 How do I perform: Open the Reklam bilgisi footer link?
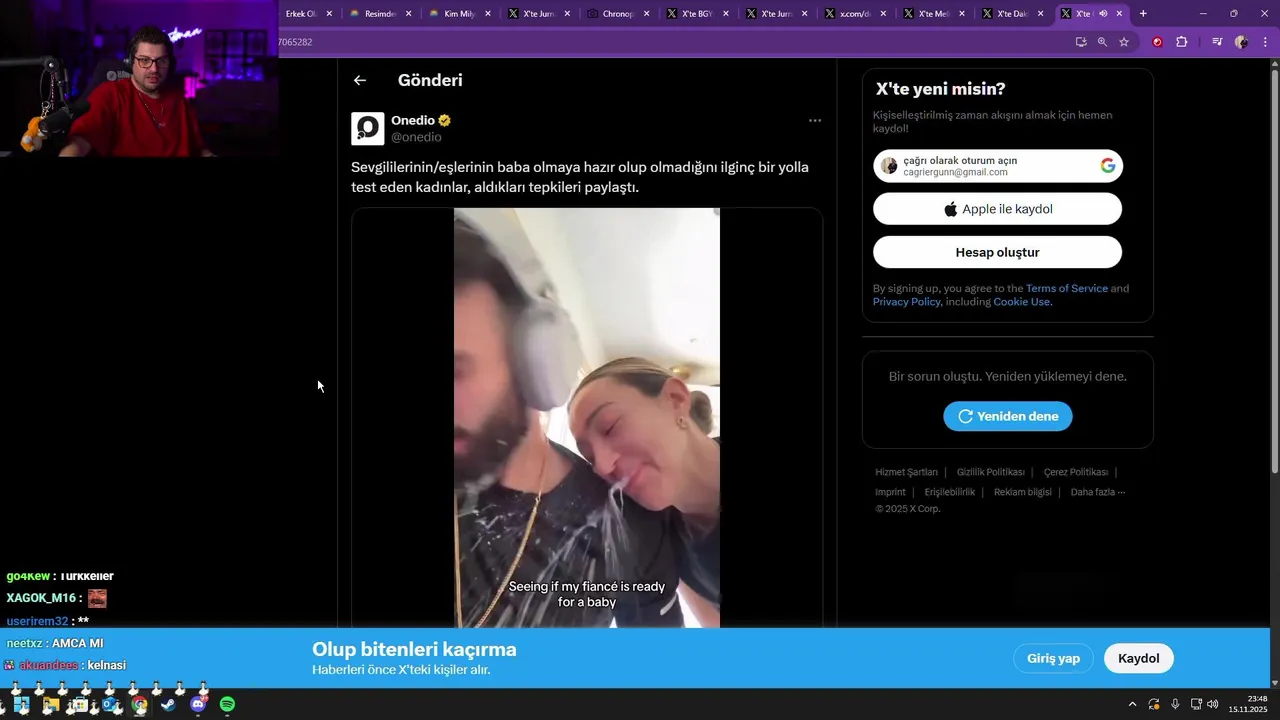(1023, 492)
